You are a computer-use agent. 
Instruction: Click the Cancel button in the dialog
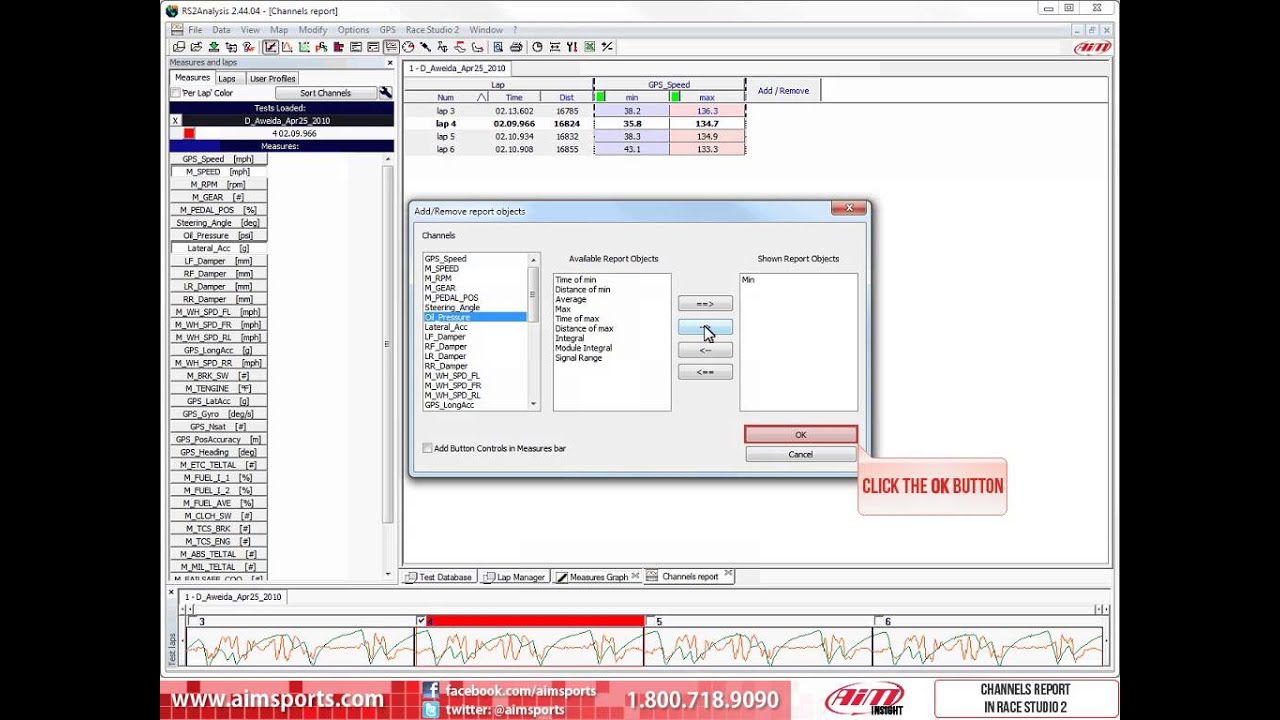point(801,454)
